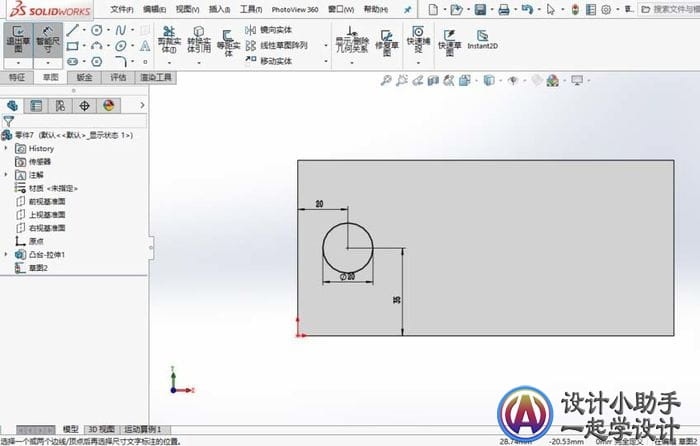Select the Point sketch tool
700x446 pixels.
point(145,62)
